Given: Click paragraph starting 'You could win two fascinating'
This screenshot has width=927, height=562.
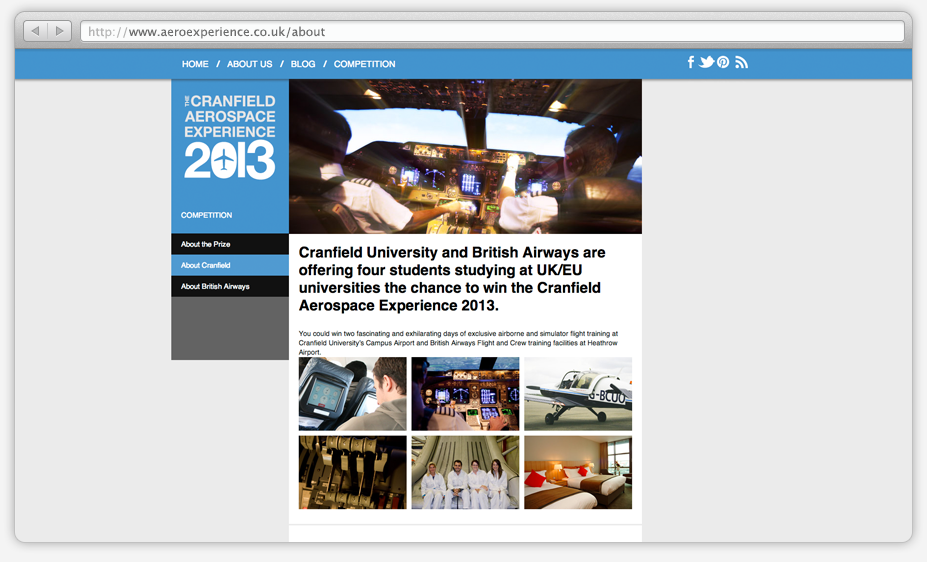Looking at the screenshot, I should coord(458,343).
